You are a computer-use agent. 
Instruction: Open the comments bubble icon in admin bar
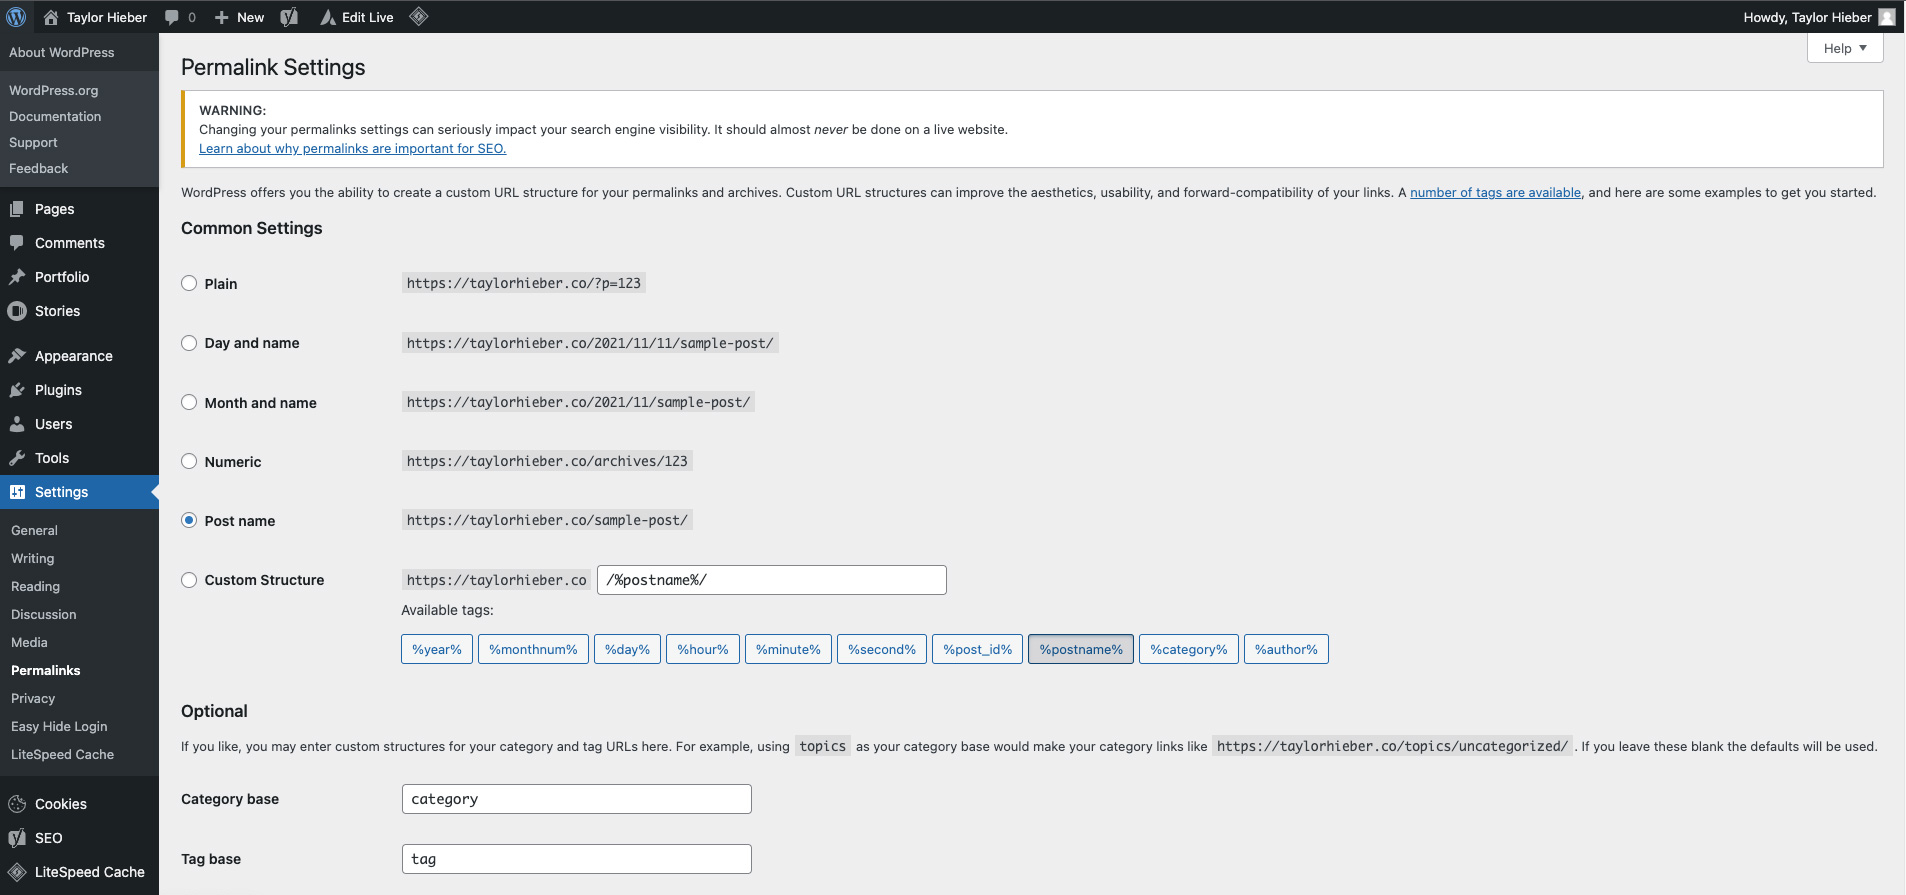[x=172, y=17]
